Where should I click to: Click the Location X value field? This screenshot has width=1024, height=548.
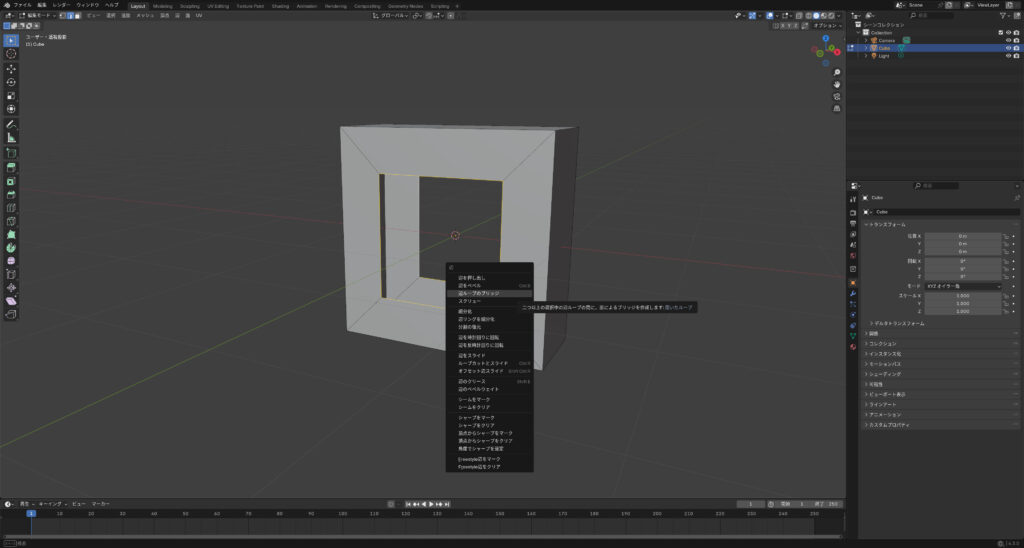(x=963, y=236)
